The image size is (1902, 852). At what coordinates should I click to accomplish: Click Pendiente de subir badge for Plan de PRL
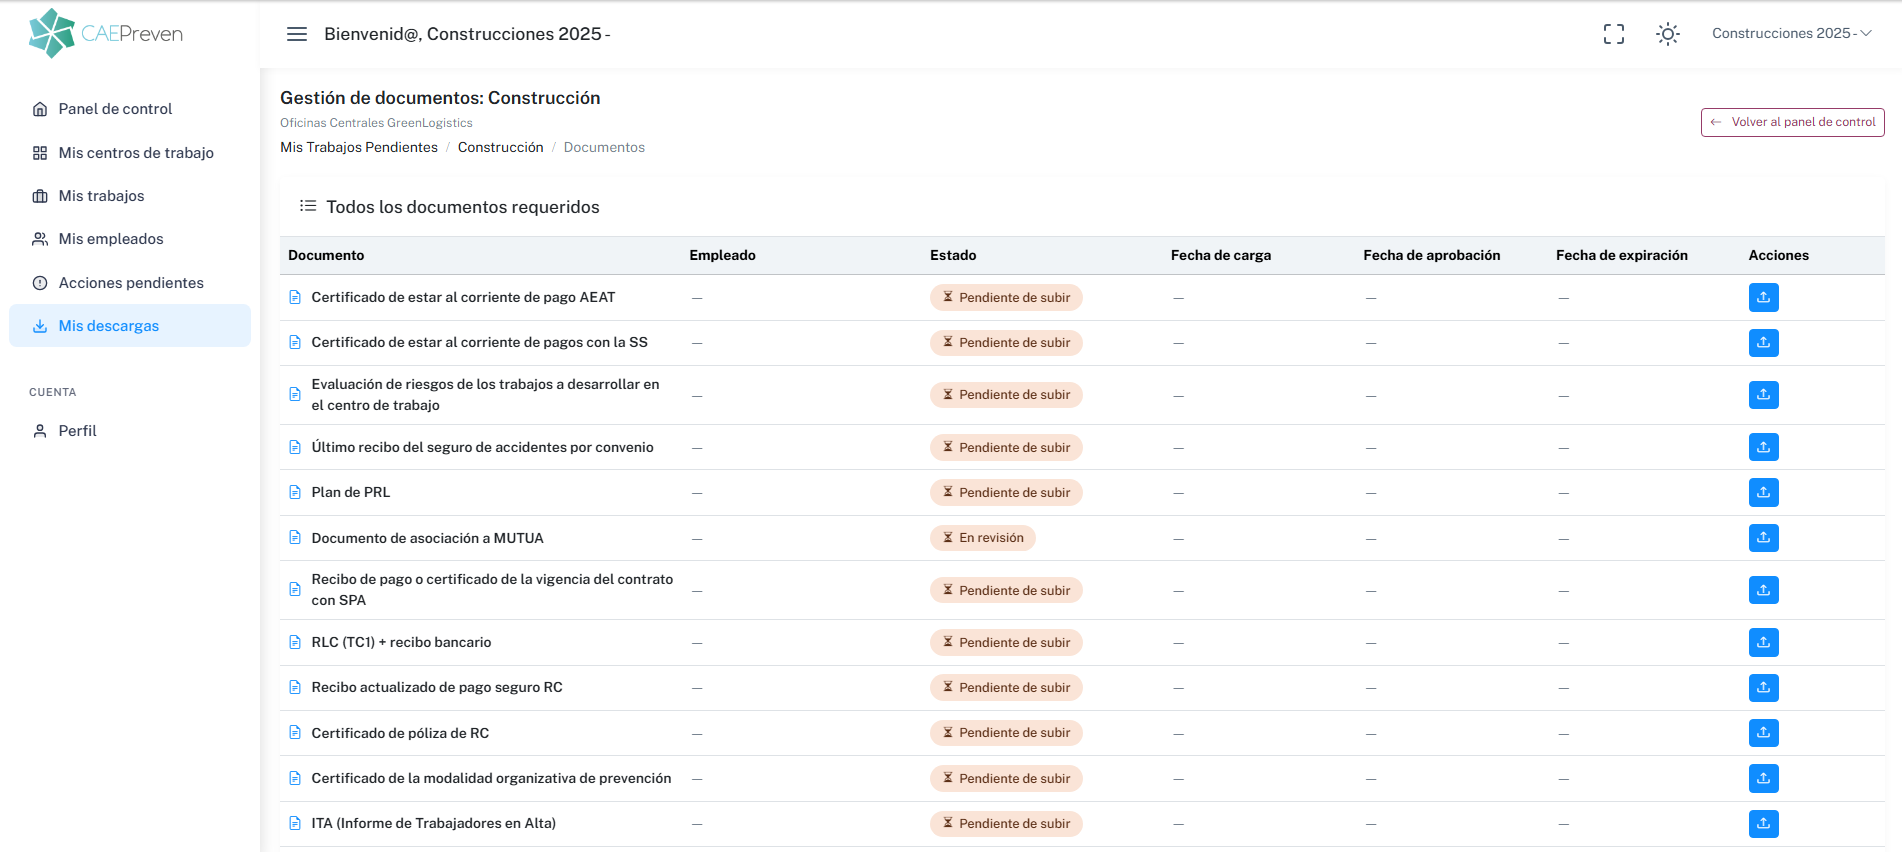click(x=1006, y=492)
